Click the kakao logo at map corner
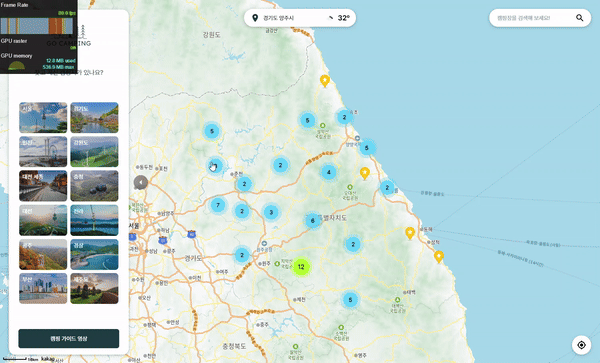This screenshot has width=600, height=363. click(47, 359)
